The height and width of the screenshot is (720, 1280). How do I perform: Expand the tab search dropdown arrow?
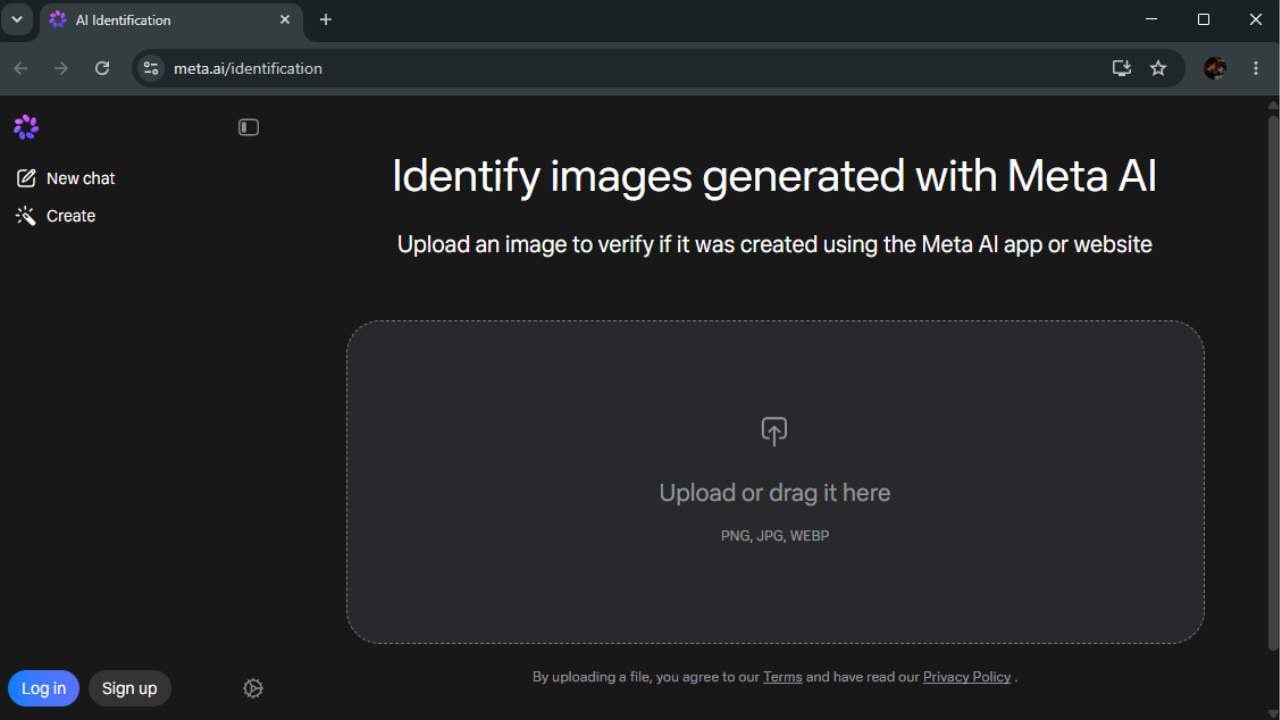[x=17, y=19]
